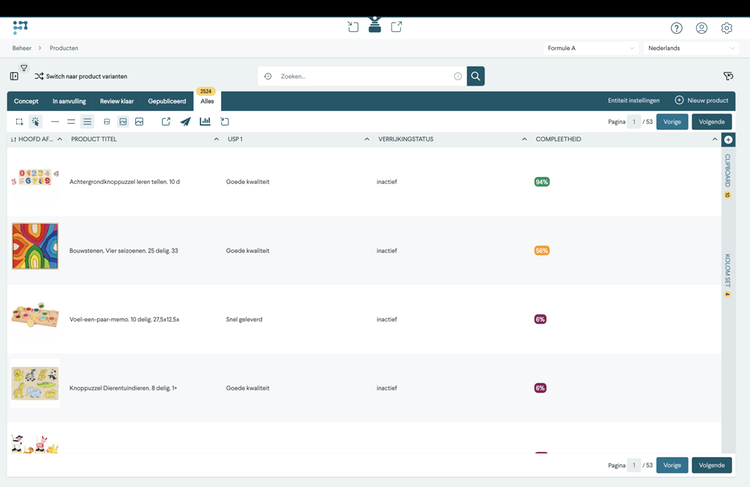Viewport: 750px width, 487px height.
Task: Click the bottom Volgende button
Action: [x=712, y=465]
